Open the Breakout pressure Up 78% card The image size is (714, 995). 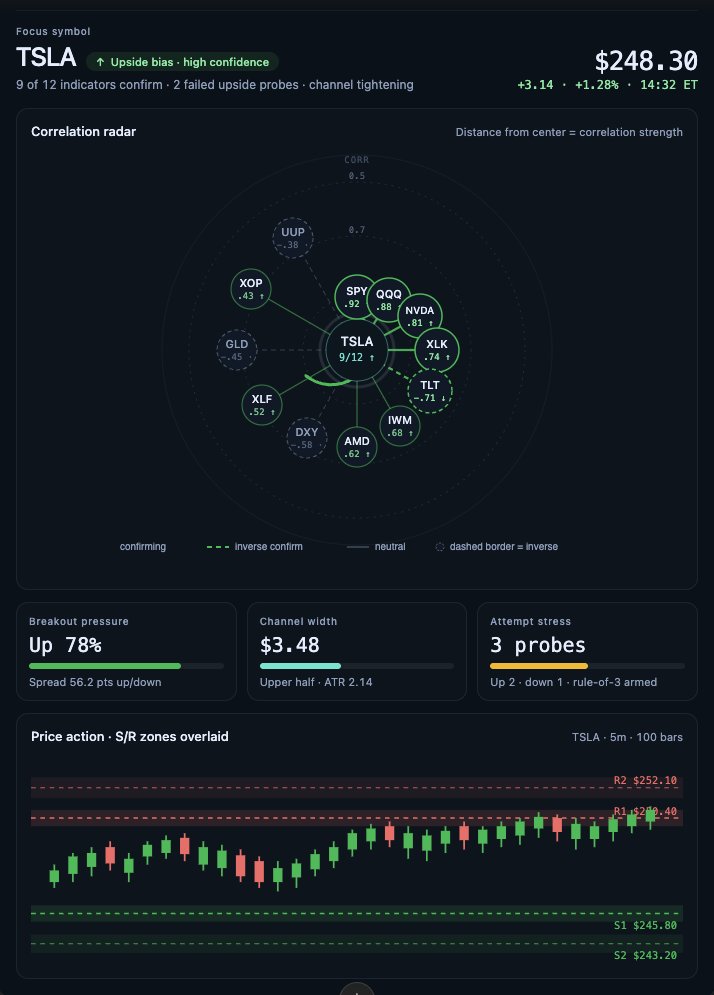pos(126,652)
